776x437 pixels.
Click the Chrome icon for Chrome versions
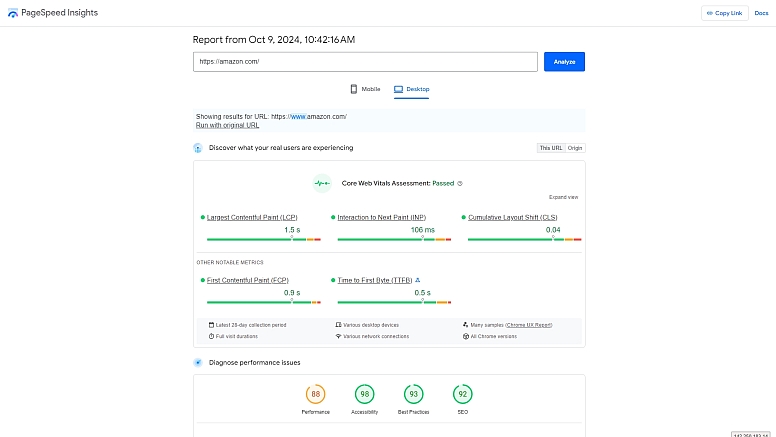click(466, 336)
